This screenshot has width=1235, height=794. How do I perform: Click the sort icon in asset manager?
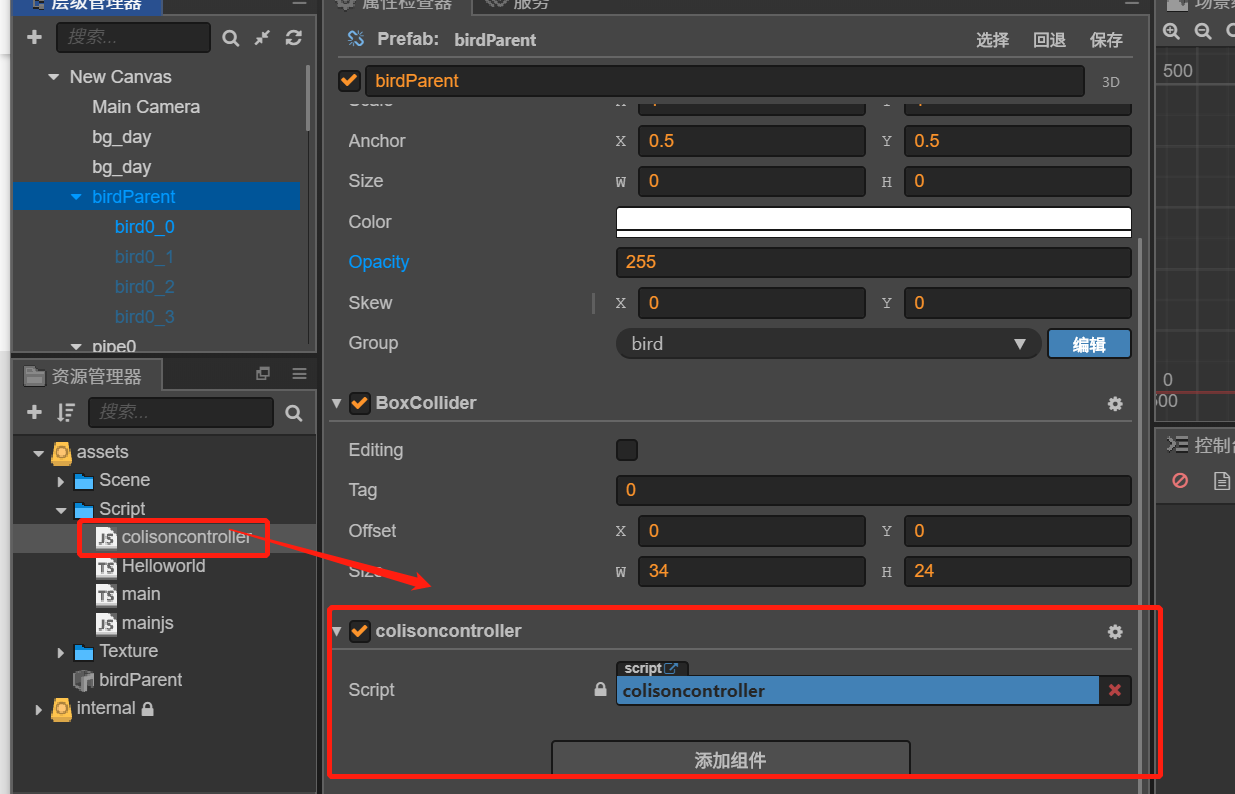click(x=66, y=412)
